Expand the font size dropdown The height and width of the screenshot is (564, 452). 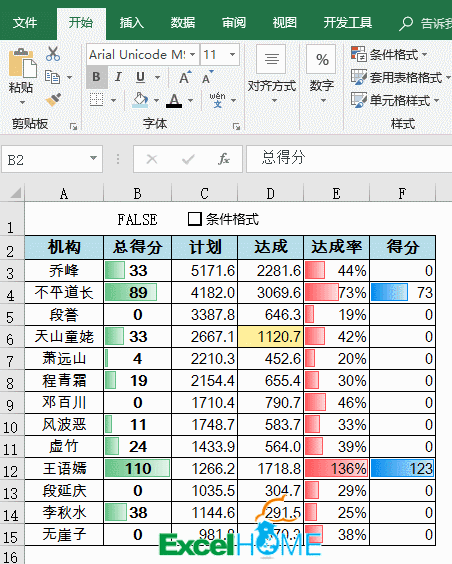pos(232,55)
